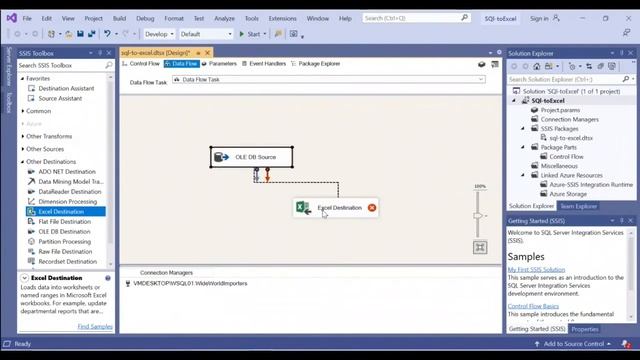Screen dimensions: 640x360
Task: Click the Search Solution Explorer field
Action: click(x=570, y=79)
